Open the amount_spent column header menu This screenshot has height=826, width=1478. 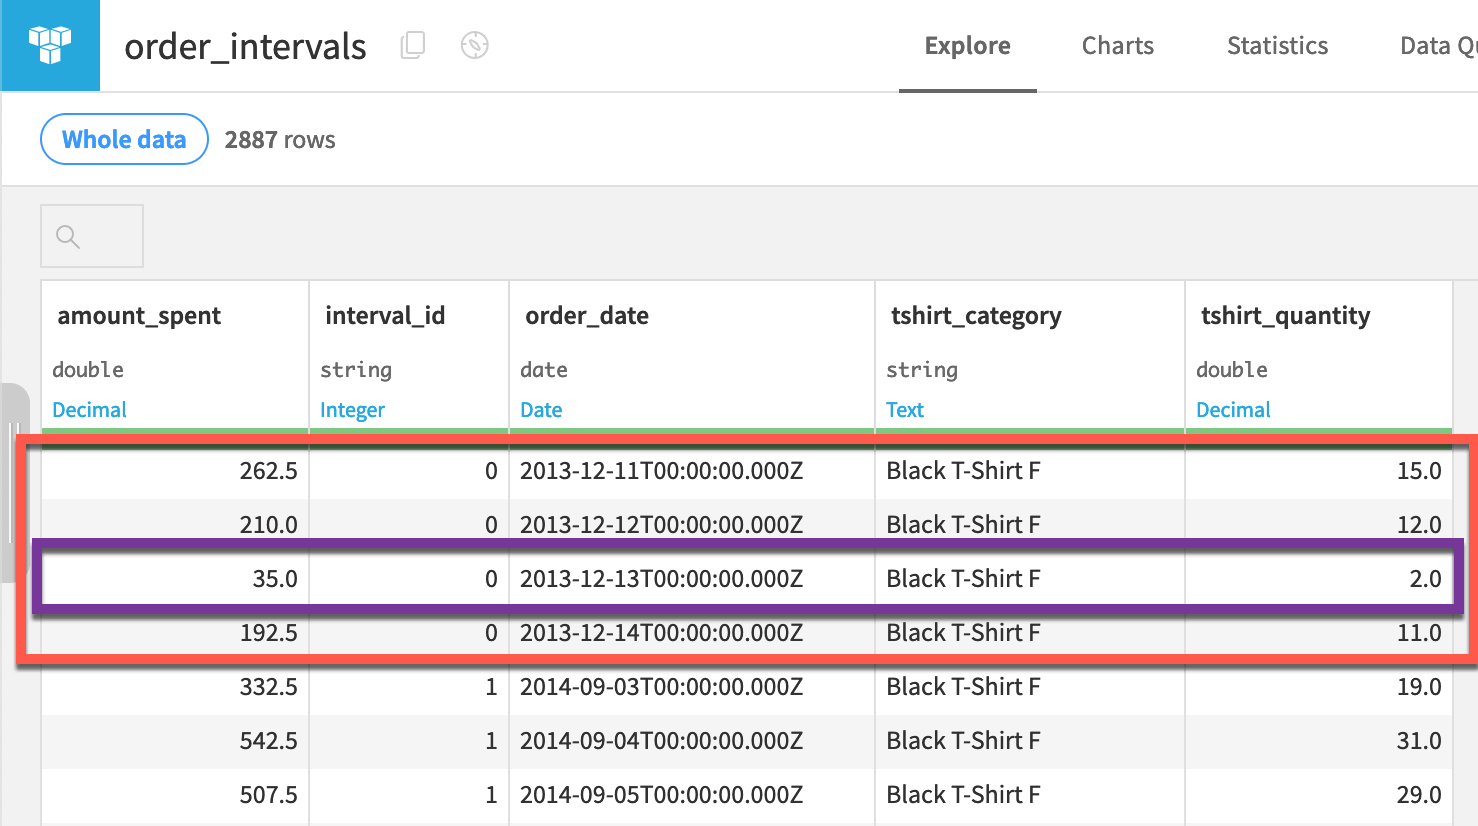(x=140, y=316)
